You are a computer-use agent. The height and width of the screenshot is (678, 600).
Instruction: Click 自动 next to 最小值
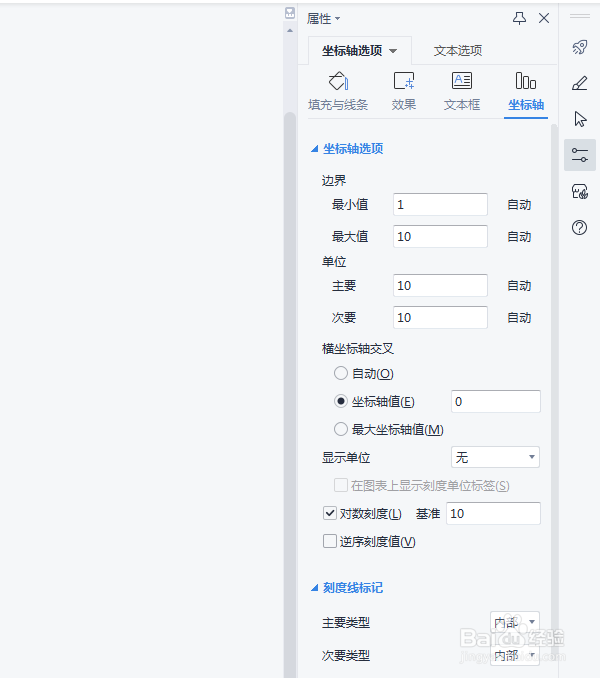click(x=519, y=205)
